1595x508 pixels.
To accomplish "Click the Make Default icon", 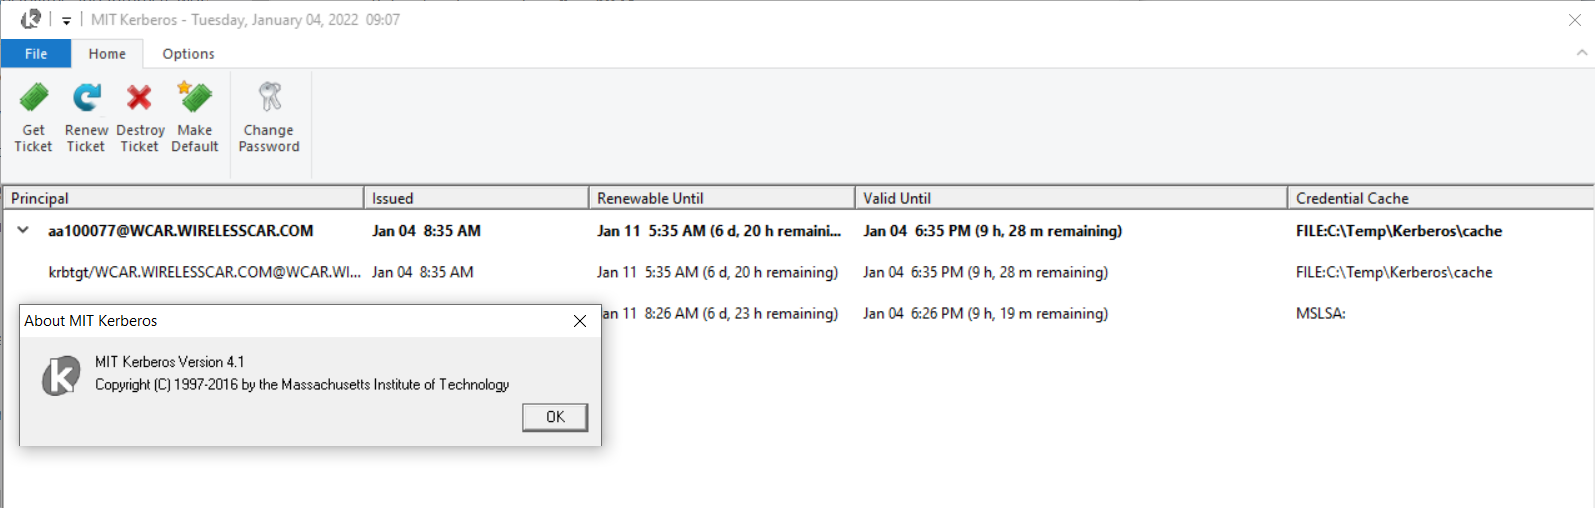I will click(195, 98).
